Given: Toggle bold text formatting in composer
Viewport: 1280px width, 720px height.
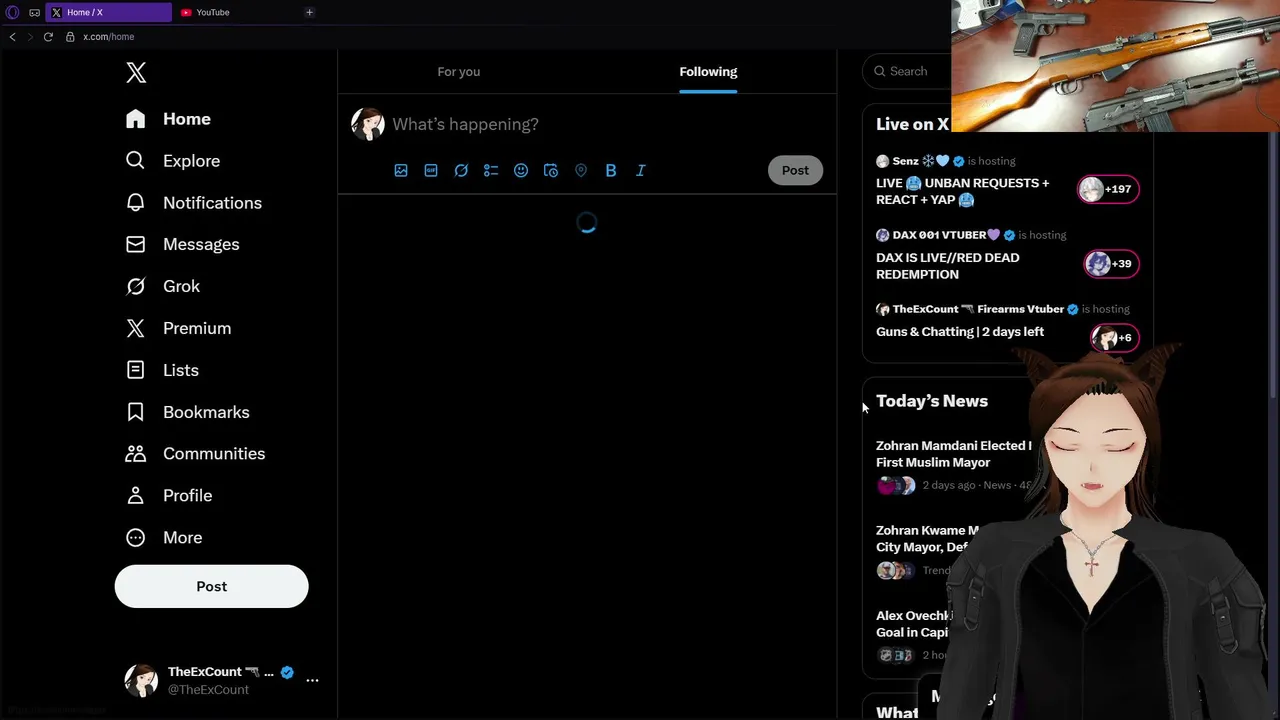Looking at the screenshot, I should point(611,170).
